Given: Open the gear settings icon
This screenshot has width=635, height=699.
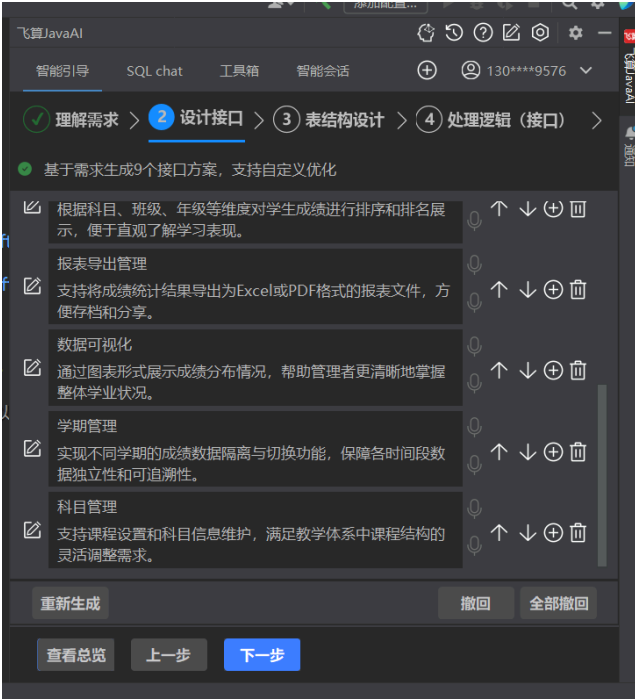Looking at the screenshot, I should (x=576, y=33).
